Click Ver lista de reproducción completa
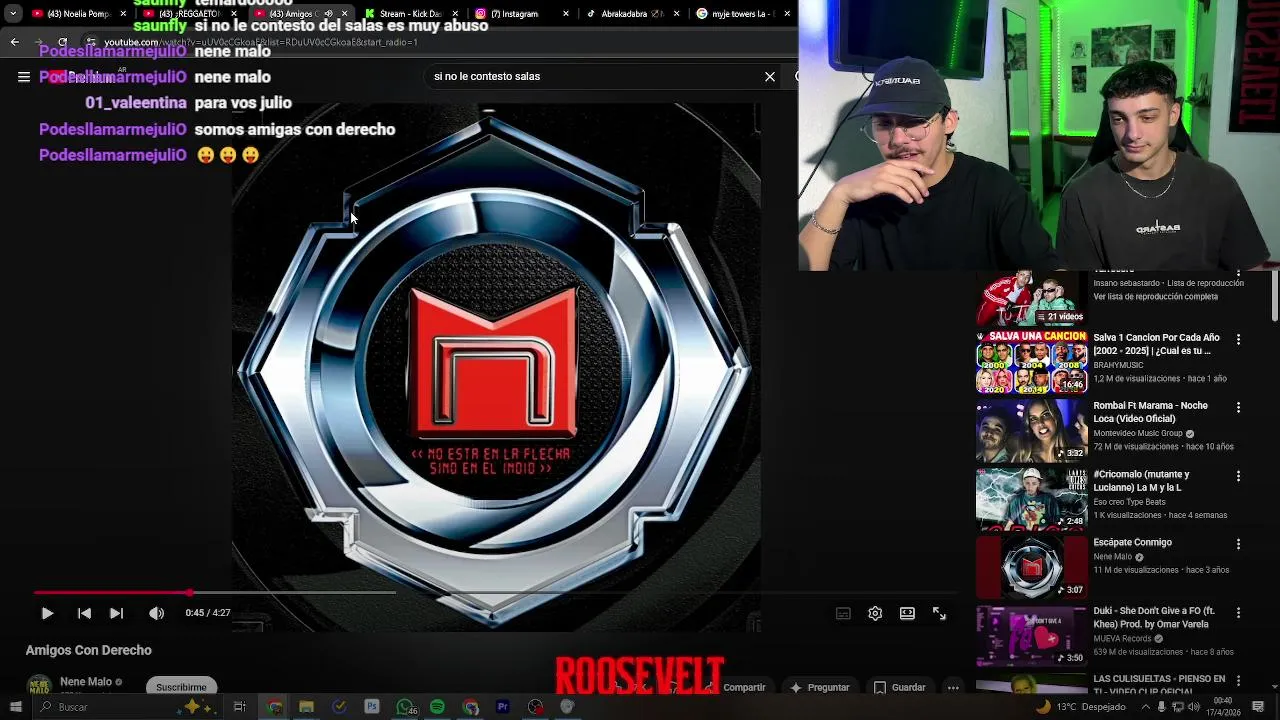 1155,297
